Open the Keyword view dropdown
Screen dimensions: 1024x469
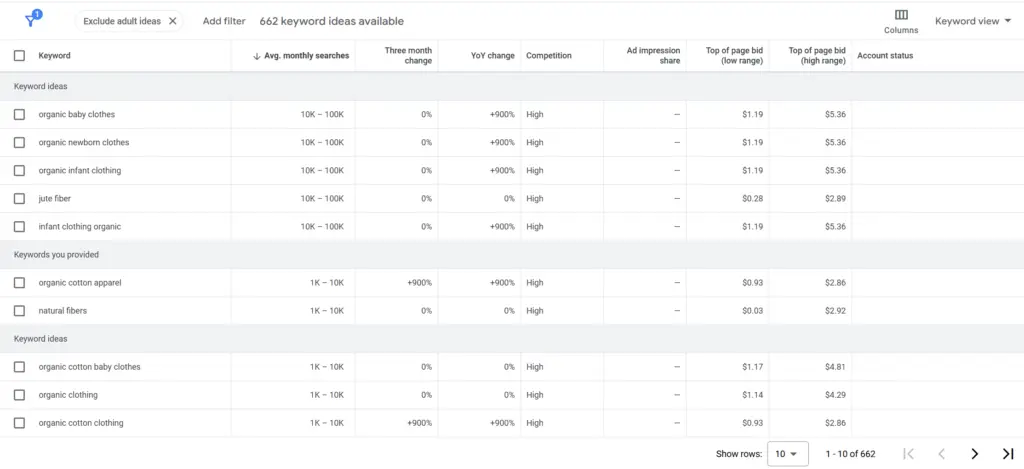click(x=972, y=21)
